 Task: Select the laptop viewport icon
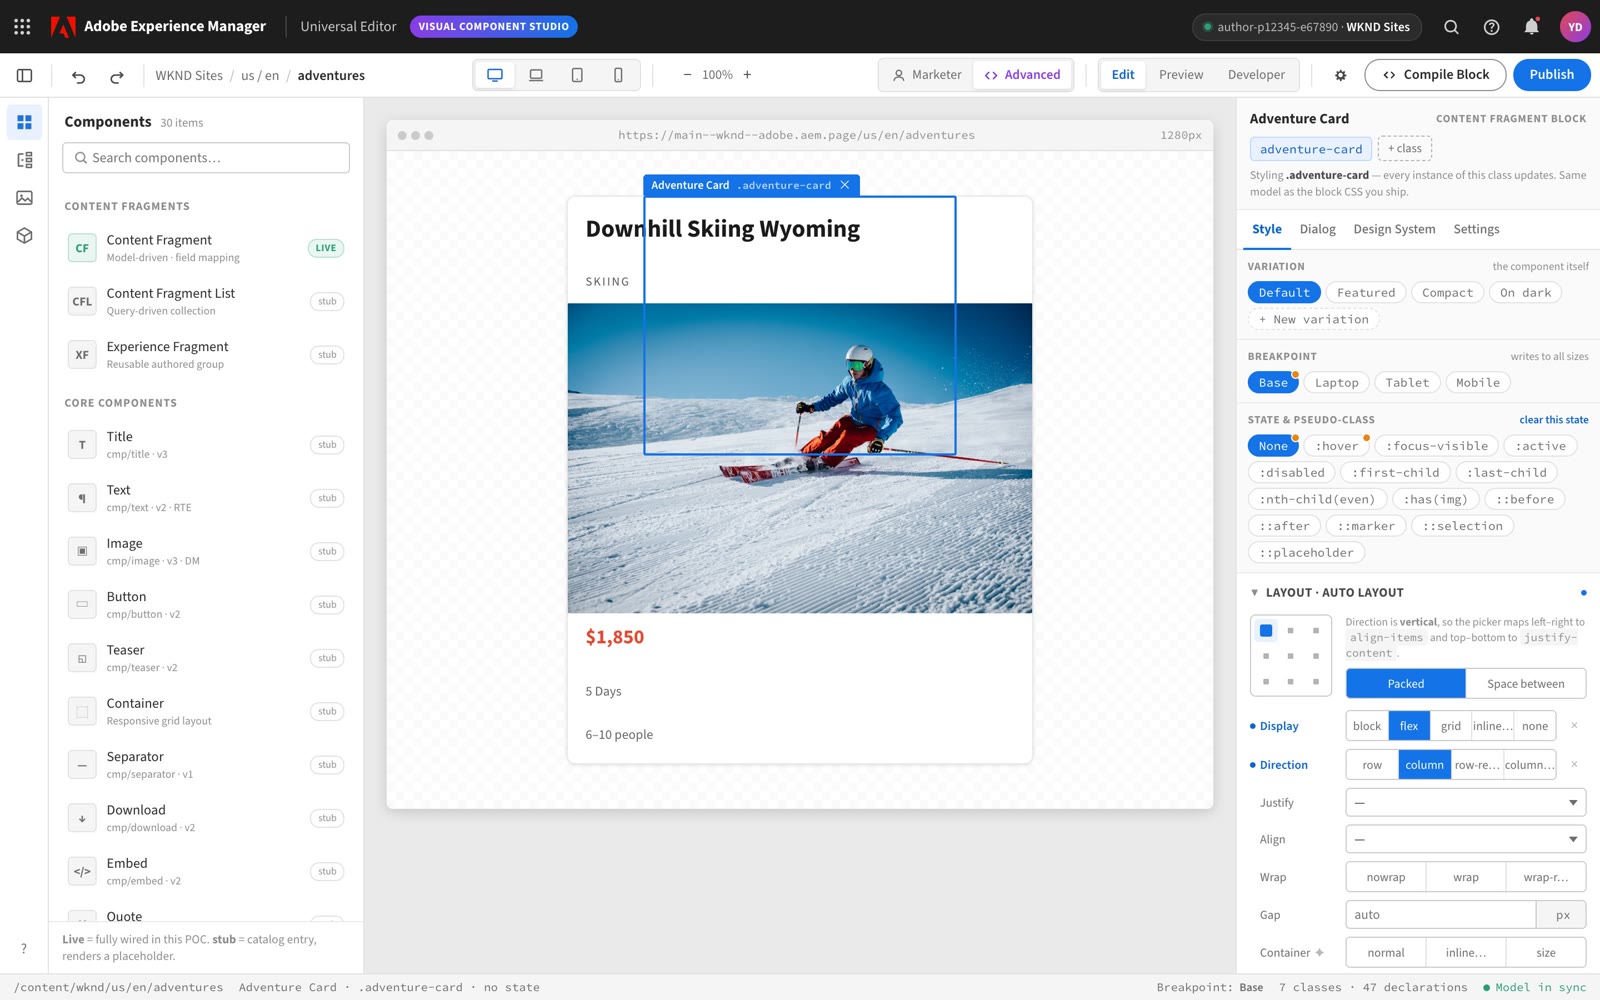pyautogui.click(x=536, y=75)
